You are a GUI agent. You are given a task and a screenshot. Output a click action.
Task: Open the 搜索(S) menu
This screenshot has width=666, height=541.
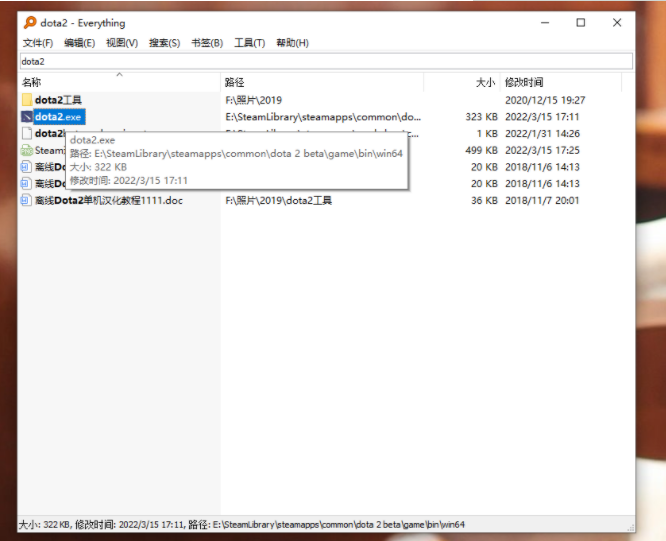coord(164,43)
